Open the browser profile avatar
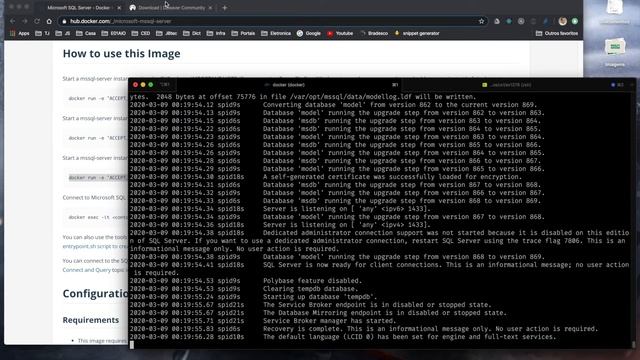 [x=563, y=21]
